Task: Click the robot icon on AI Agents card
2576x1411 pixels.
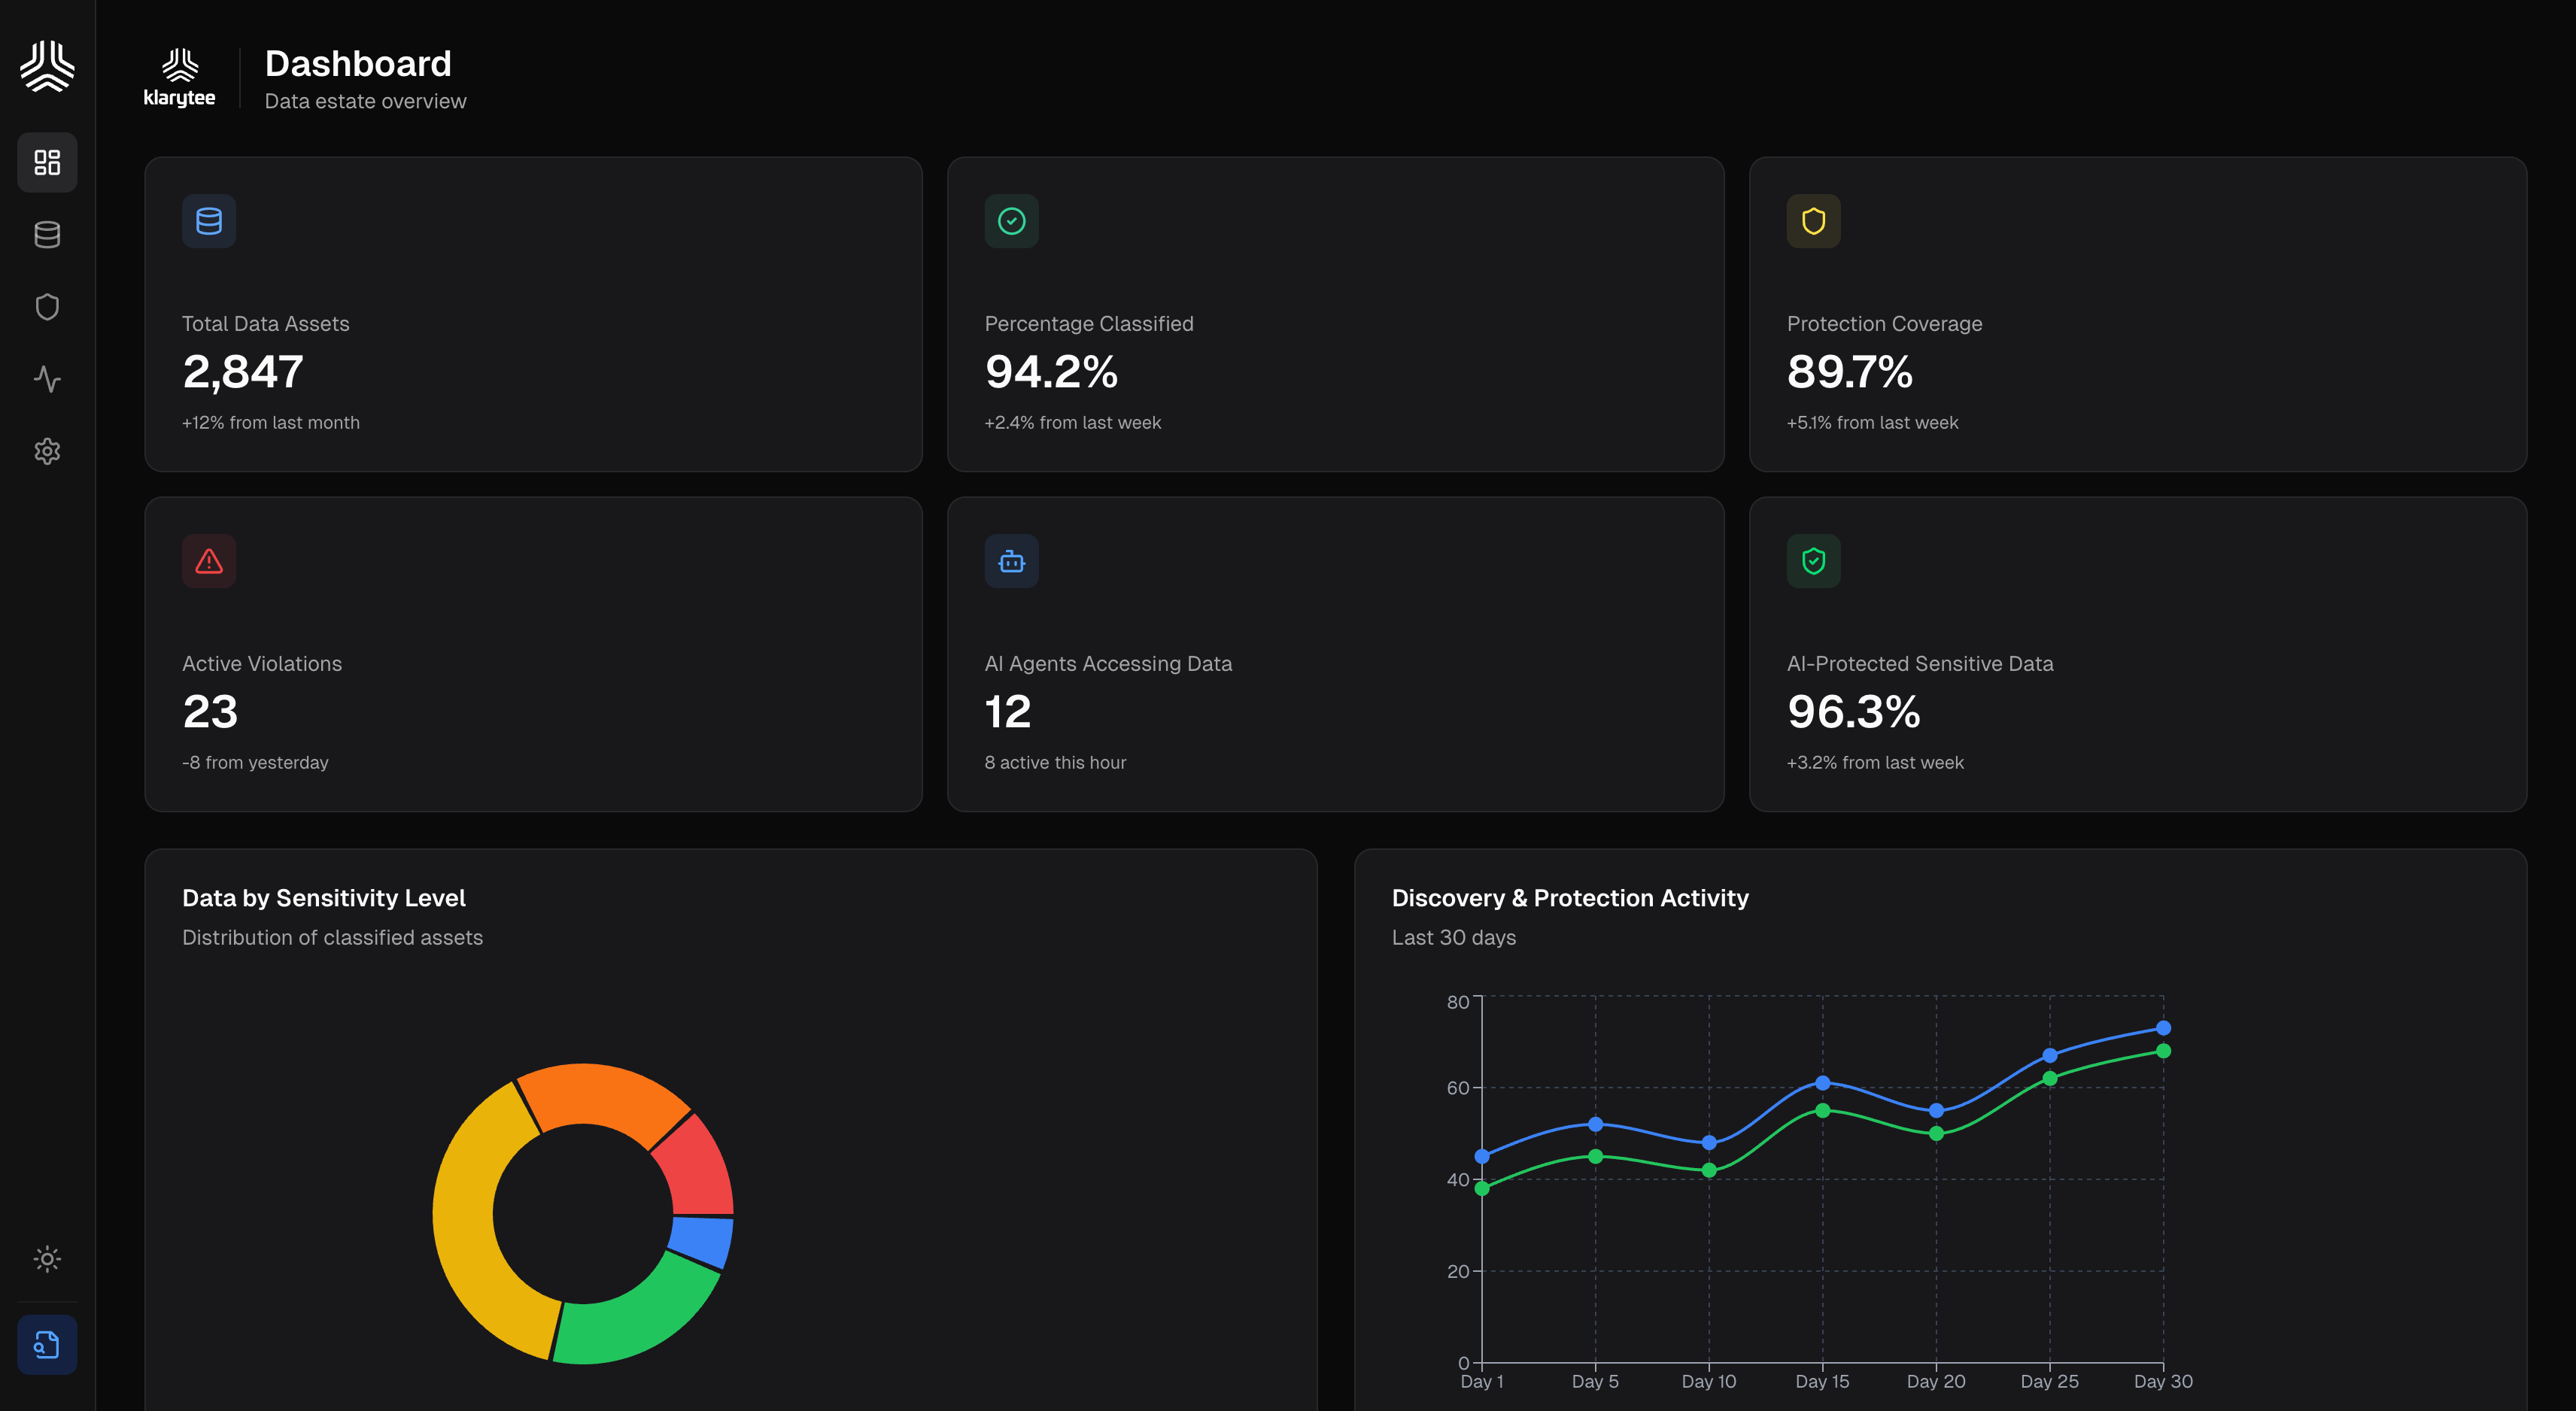Action: 1011,561
